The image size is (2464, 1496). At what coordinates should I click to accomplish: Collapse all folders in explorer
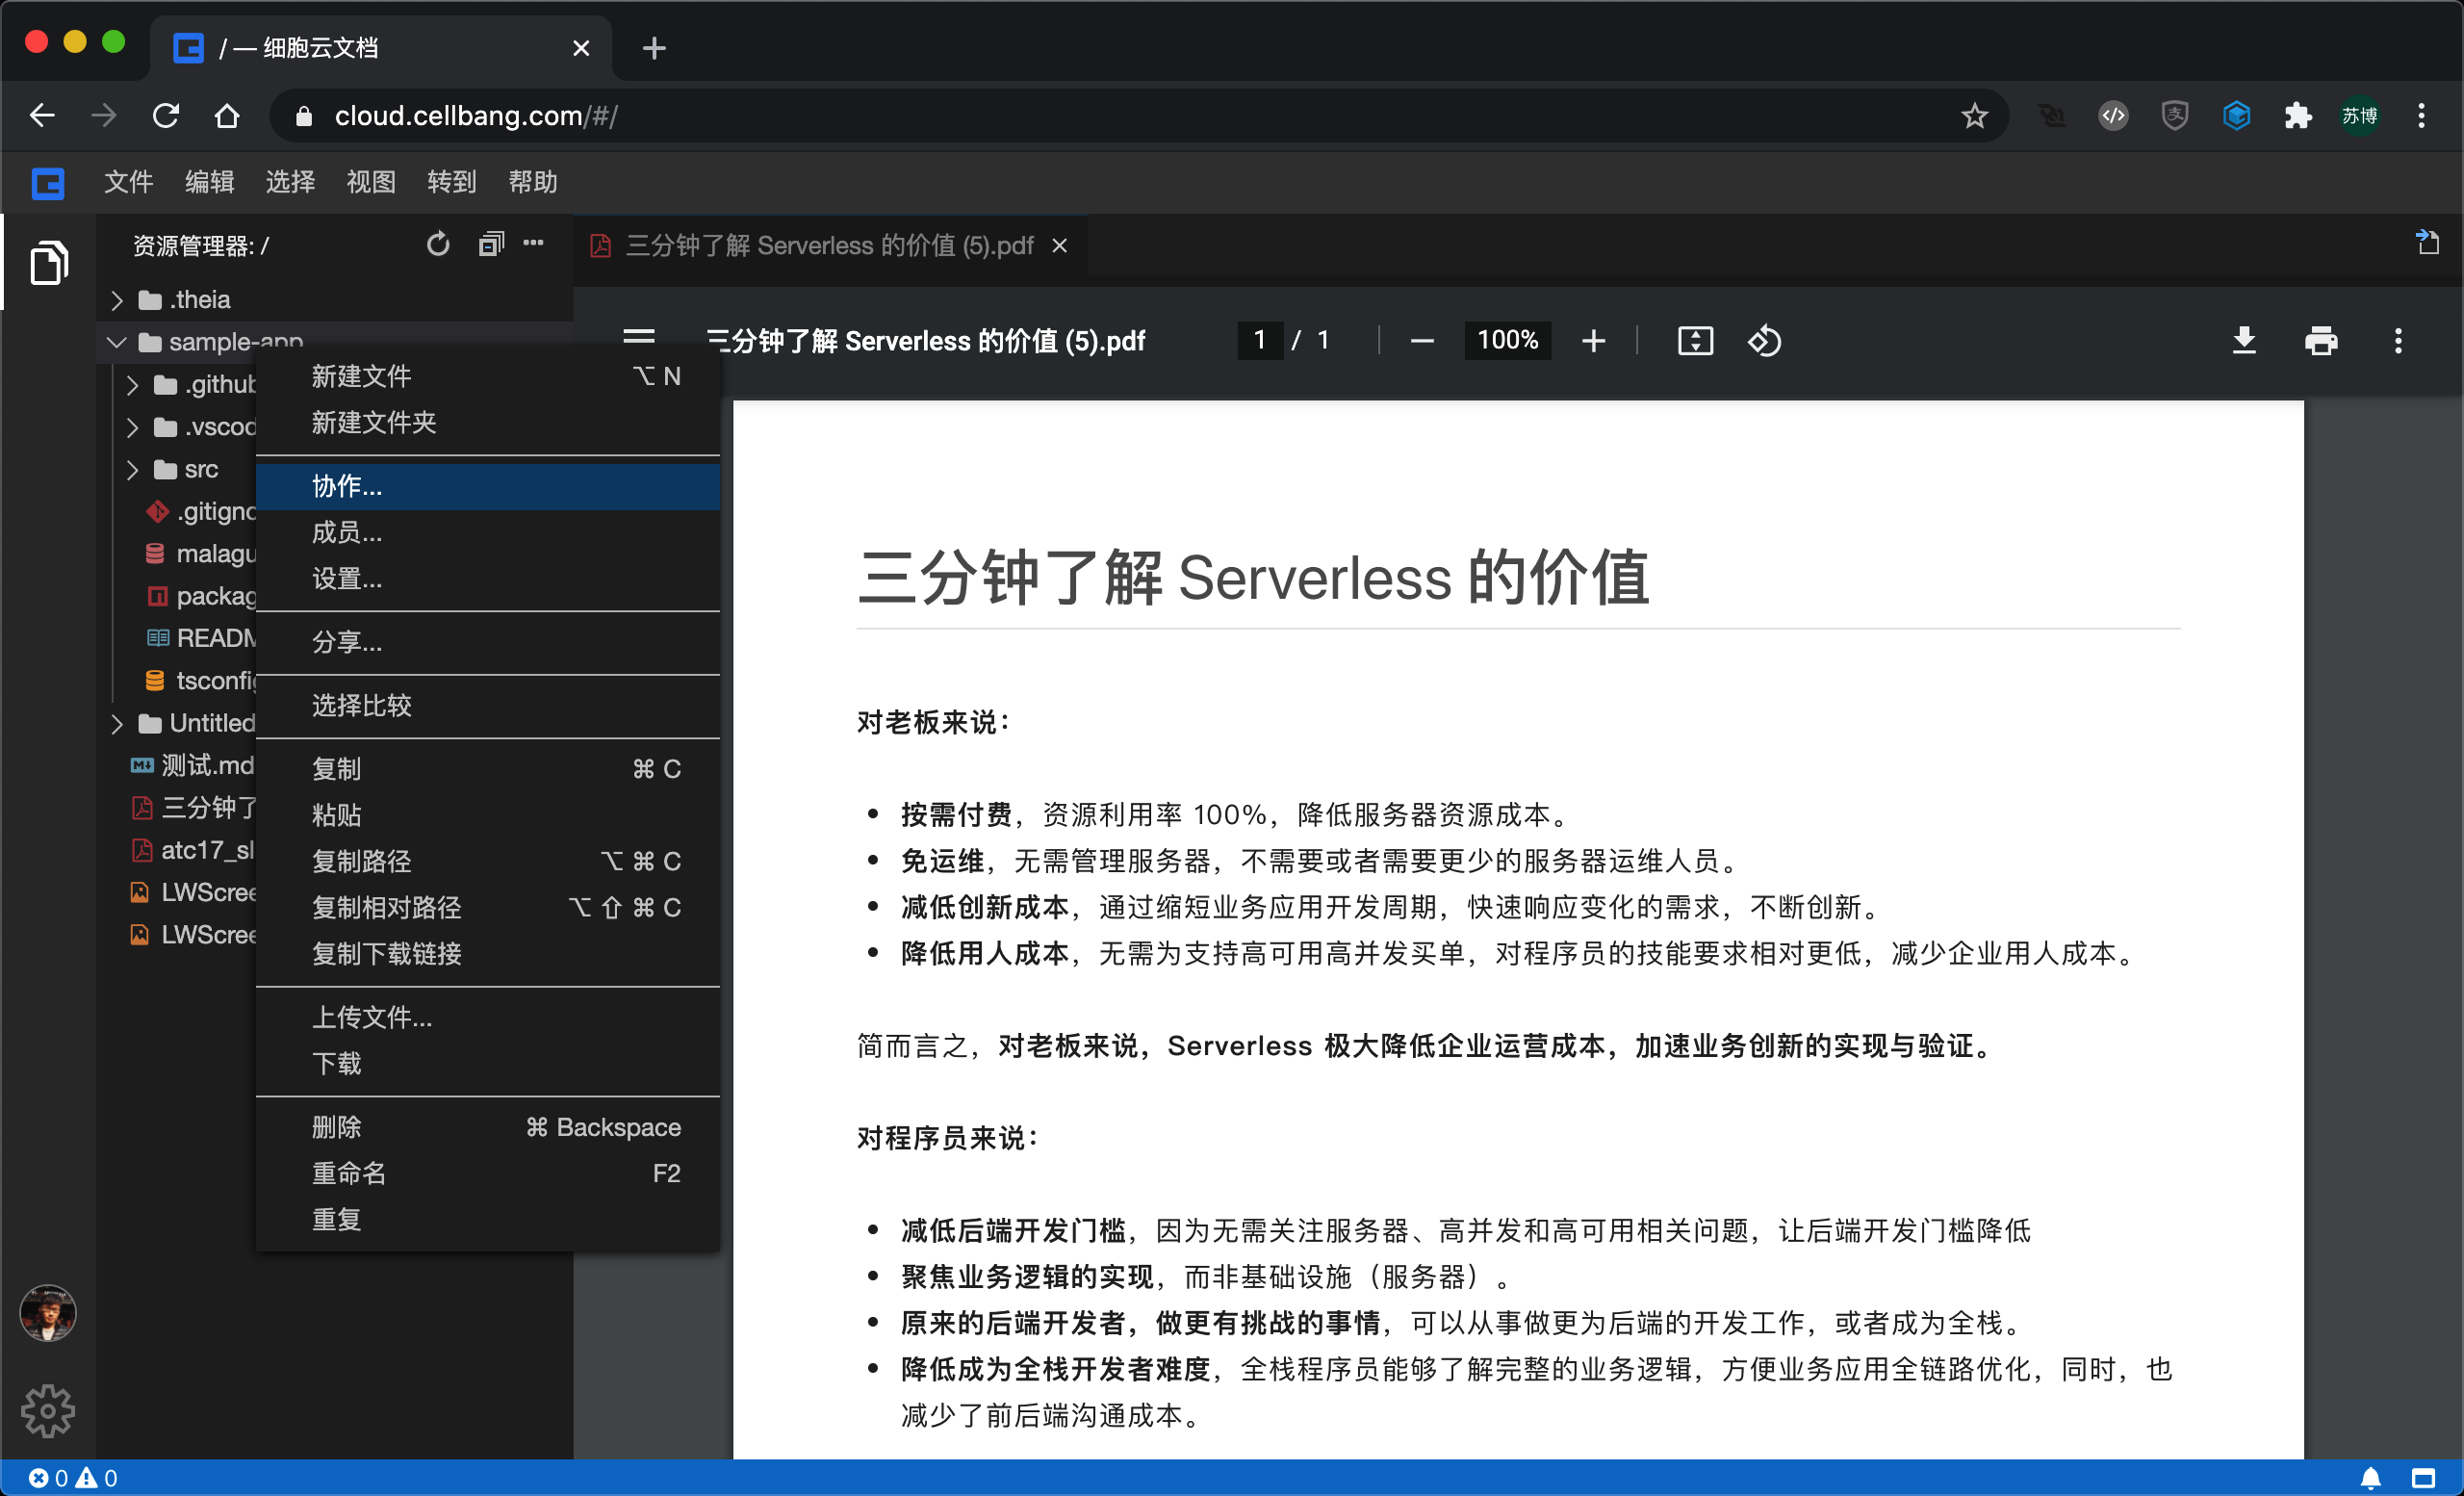(490, 245)
